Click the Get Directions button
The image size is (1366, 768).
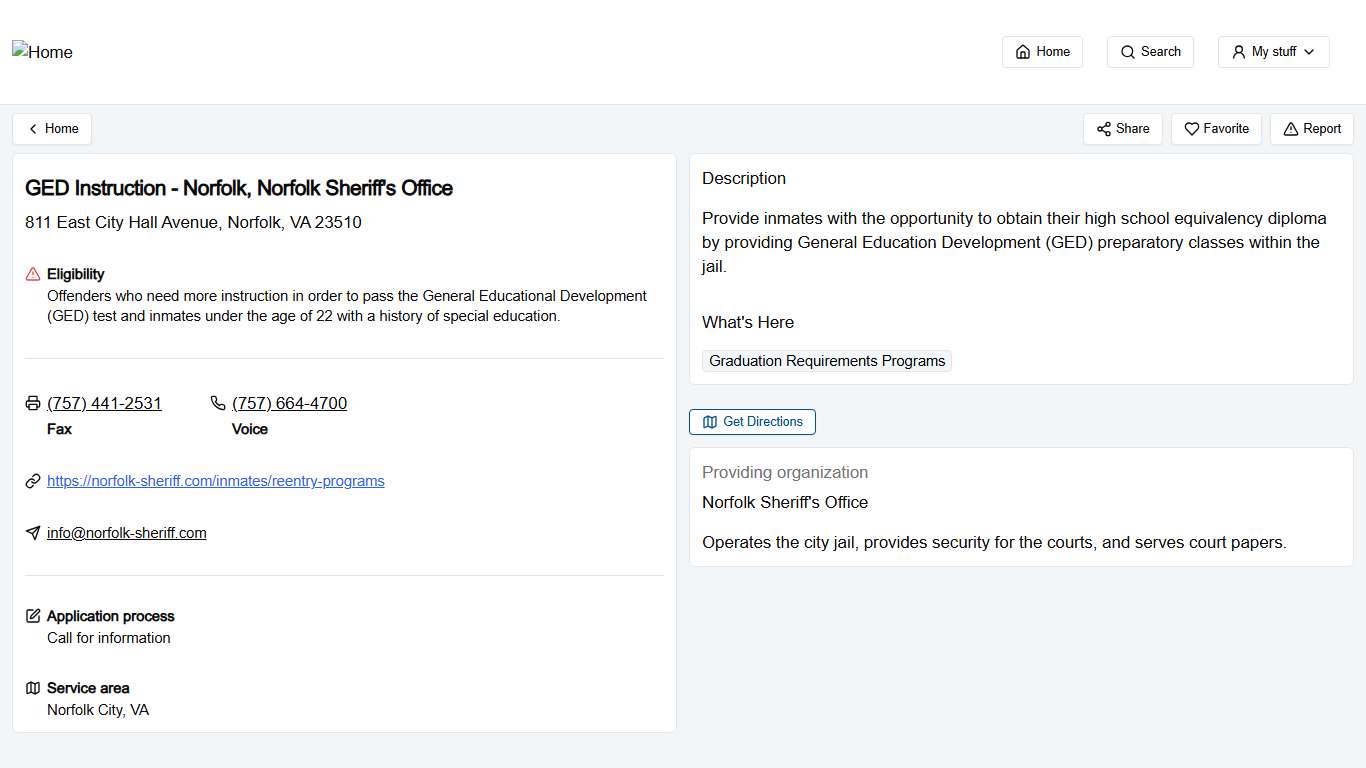tap(752, 421)
